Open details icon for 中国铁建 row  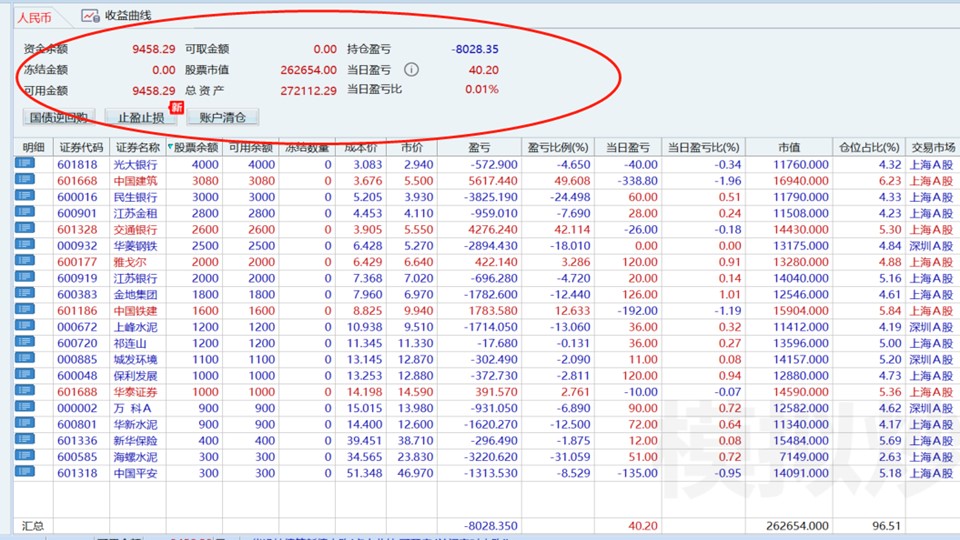25,309
